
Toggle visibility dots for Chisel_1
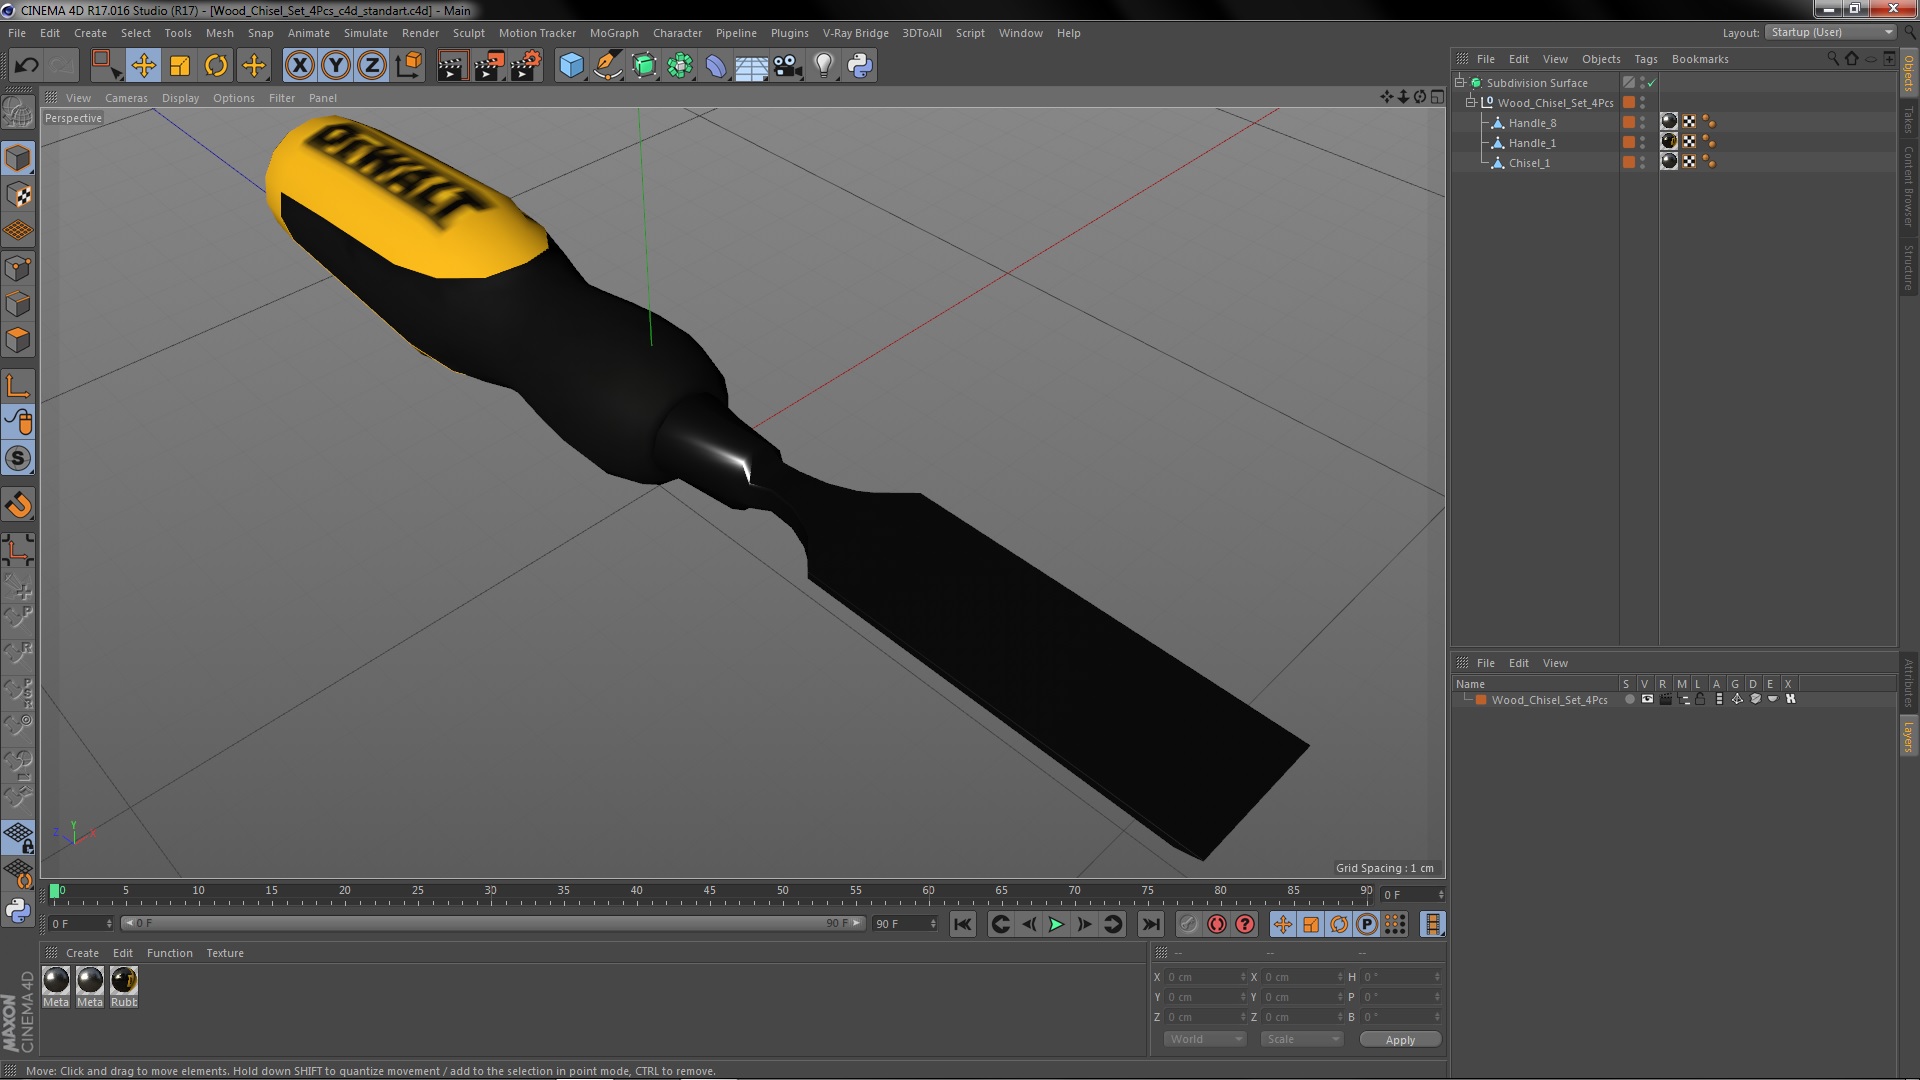pos(1642,163)
